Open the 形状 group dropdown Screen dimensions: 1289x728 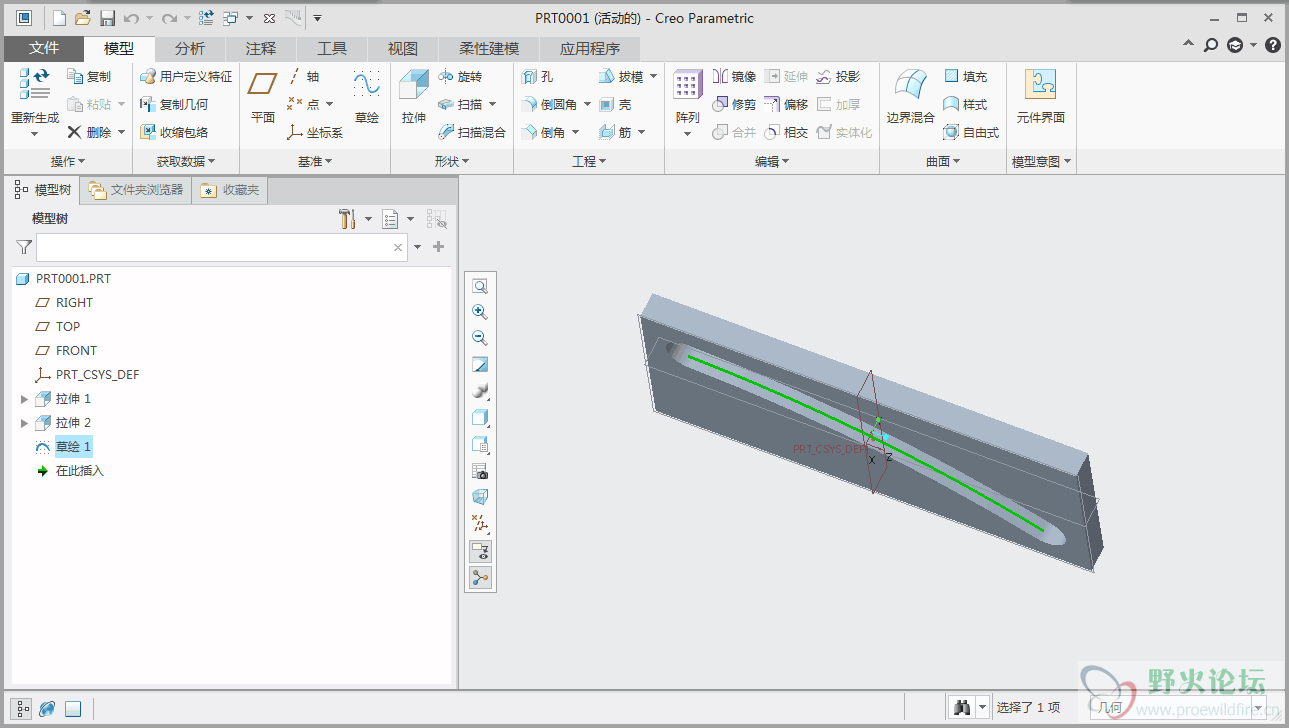pyautogui.click(x=452, y=161)
